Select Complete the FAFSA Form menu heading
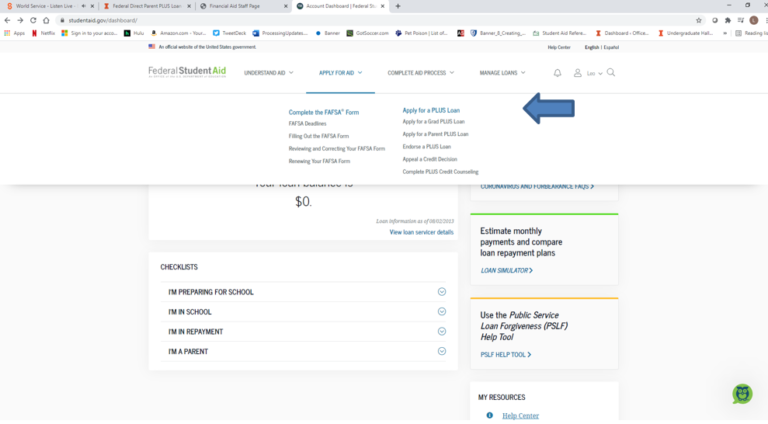Image resolution: width=768 pixels, height=424 pixels. pyautogui.click(x=324, y=112)
